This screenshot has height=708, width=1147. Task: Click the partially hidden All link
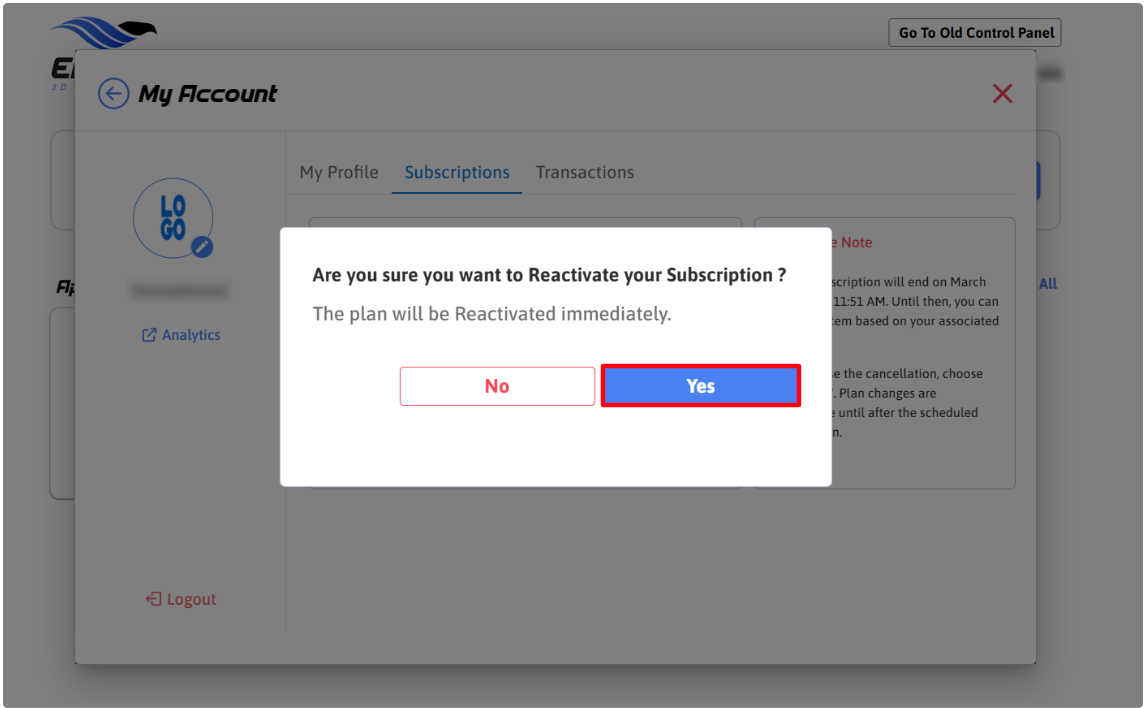1047,284
